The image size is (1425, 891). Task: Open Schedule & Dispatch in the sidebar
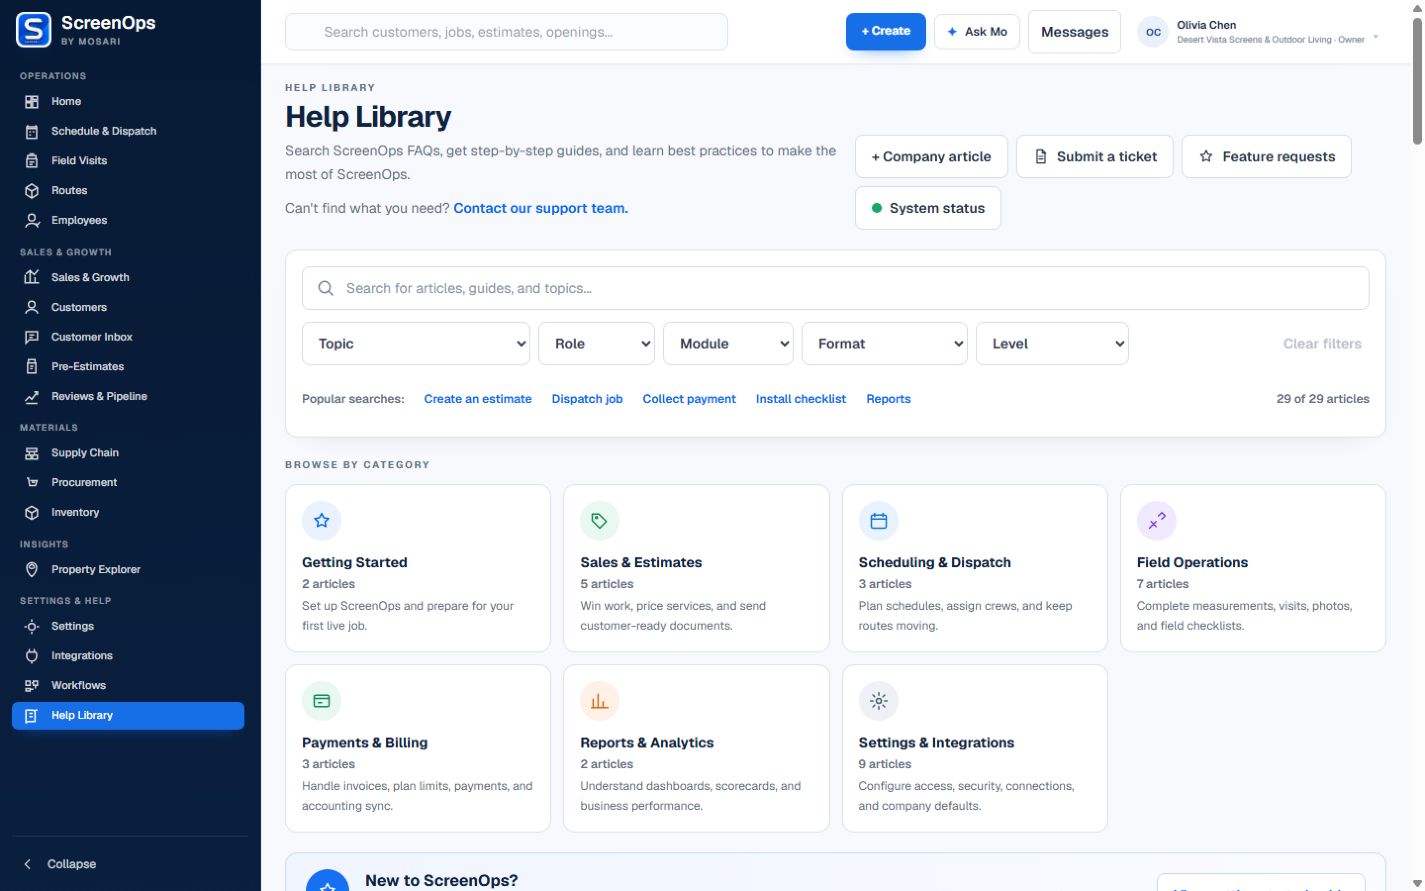point(128,132)
